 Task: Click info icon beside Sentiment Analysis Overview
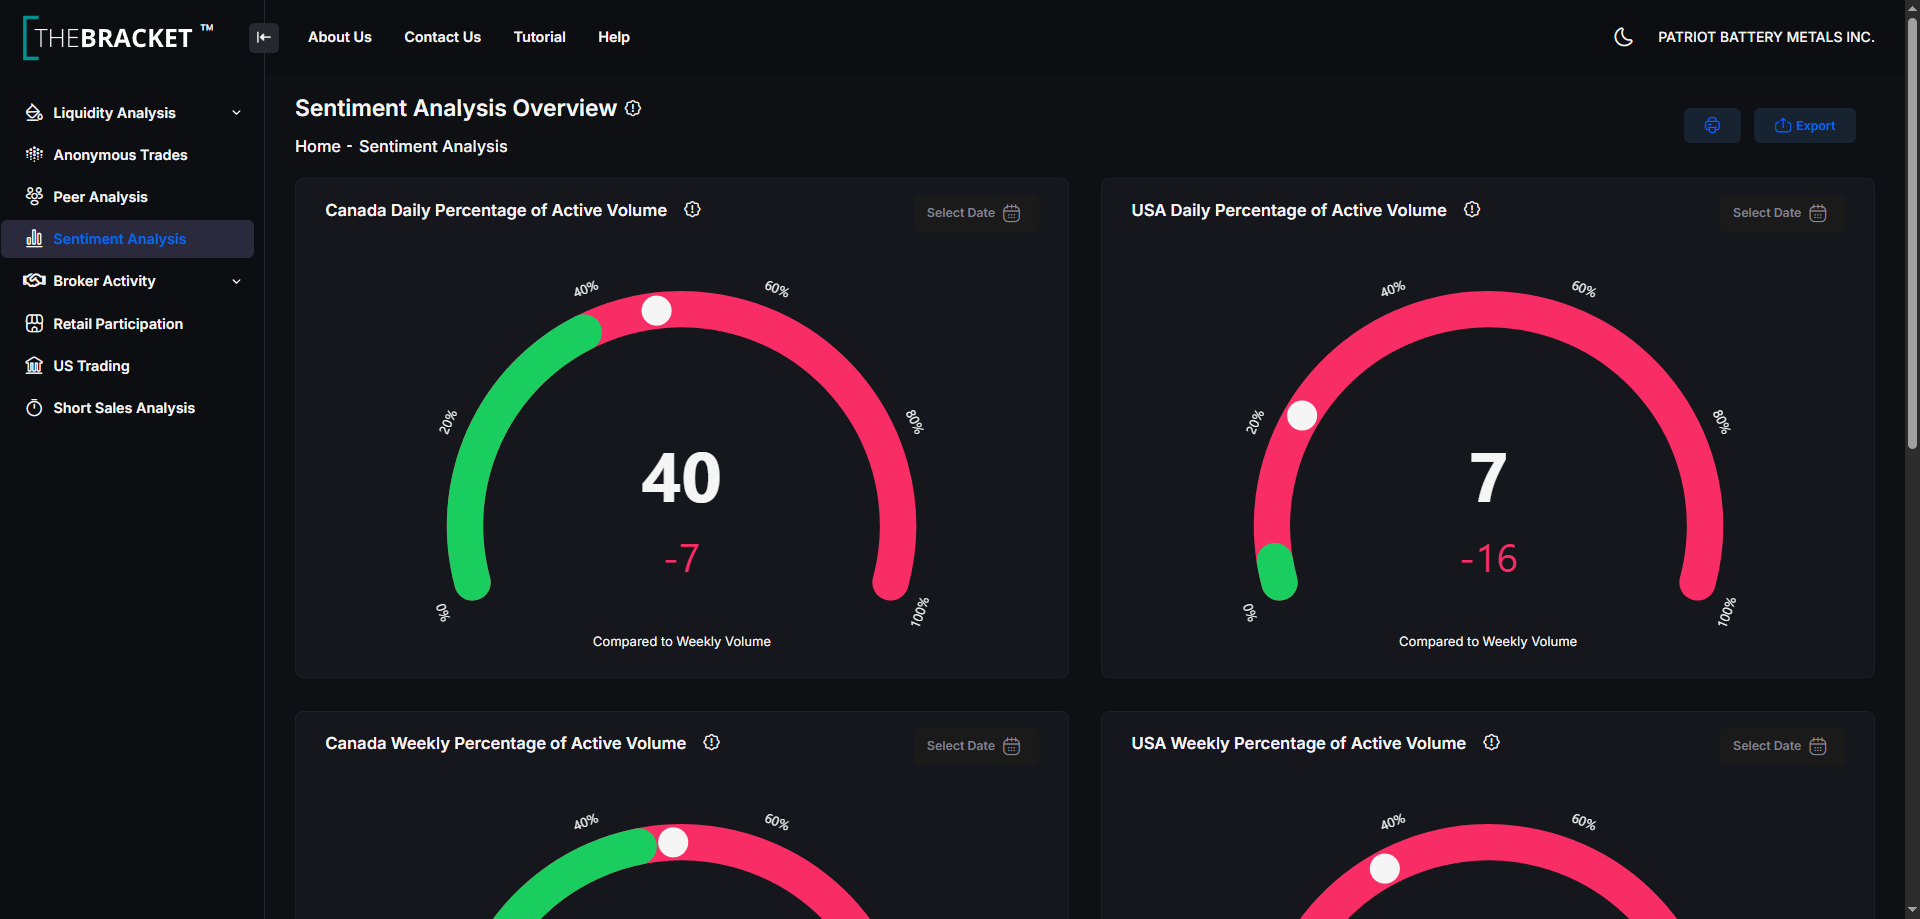tap(633, 108)
